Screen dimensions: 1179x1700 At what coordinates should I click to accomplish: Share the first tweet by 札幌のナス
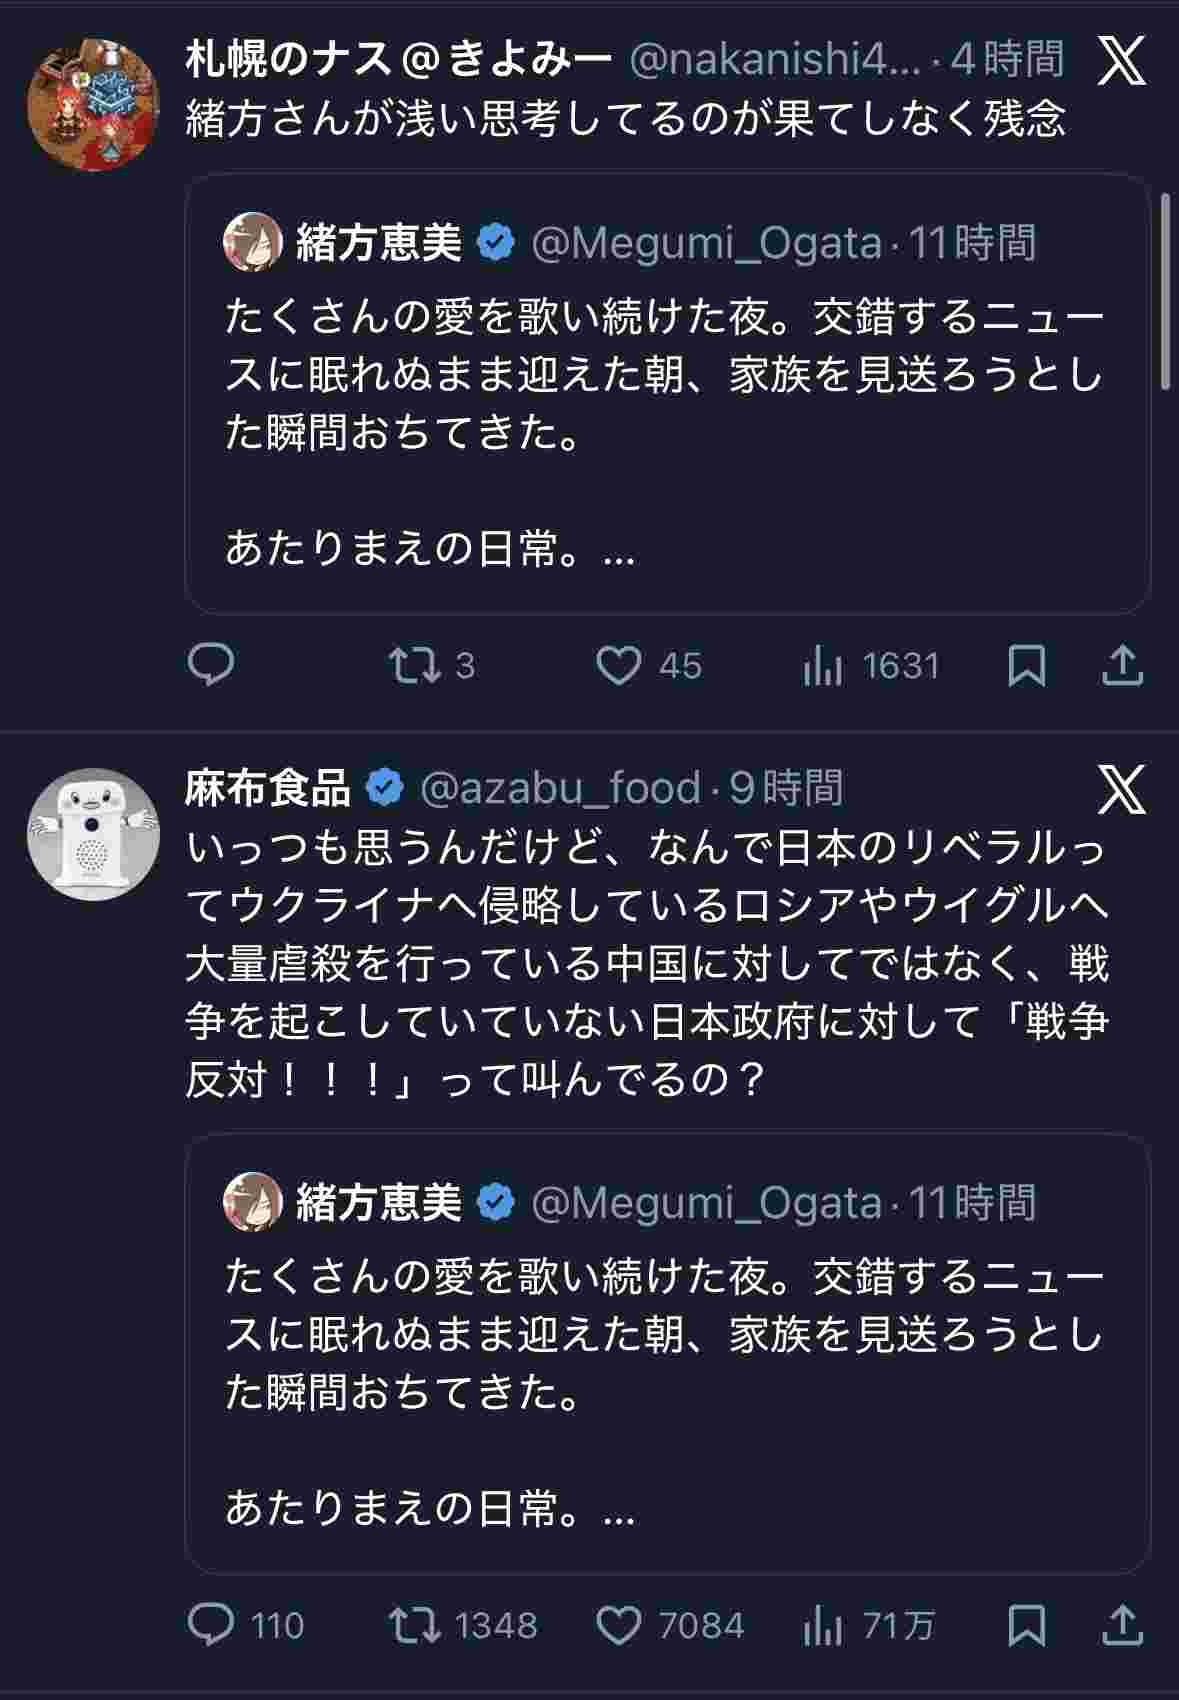[1122, 665]
